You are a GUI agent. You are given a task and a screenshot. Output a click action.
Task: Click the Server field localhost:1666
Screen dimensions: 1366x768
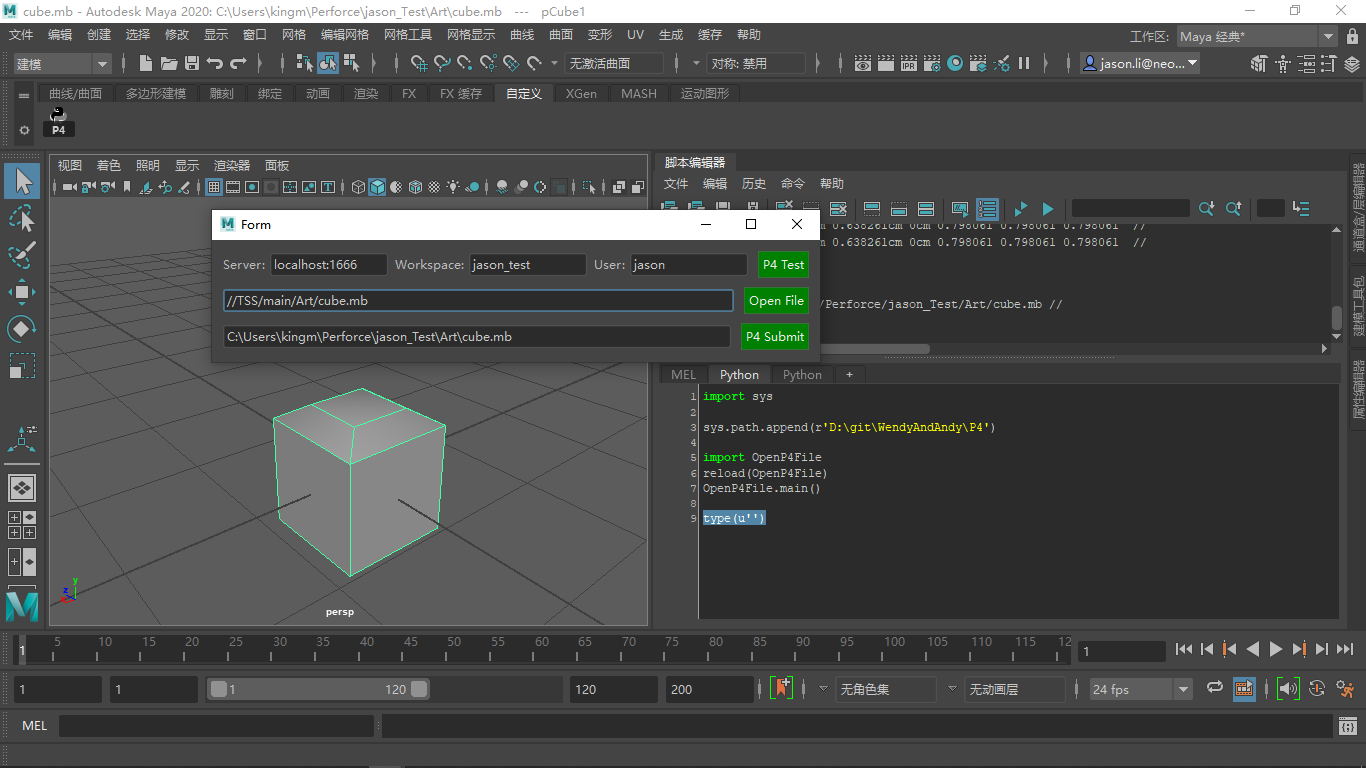tap(329, 265)
